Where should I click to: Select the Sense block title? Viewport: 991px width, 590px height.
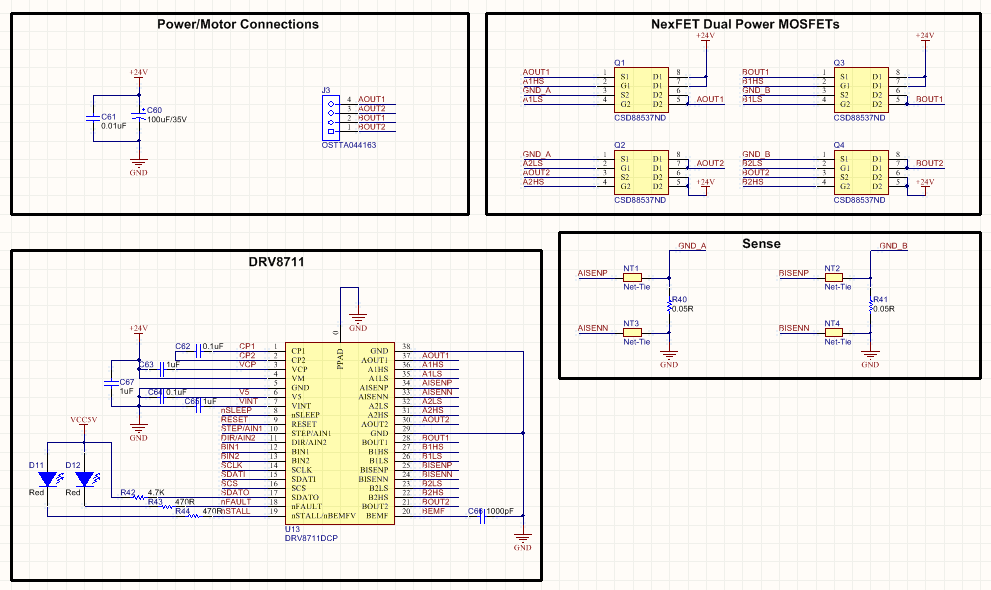(762, 244)
